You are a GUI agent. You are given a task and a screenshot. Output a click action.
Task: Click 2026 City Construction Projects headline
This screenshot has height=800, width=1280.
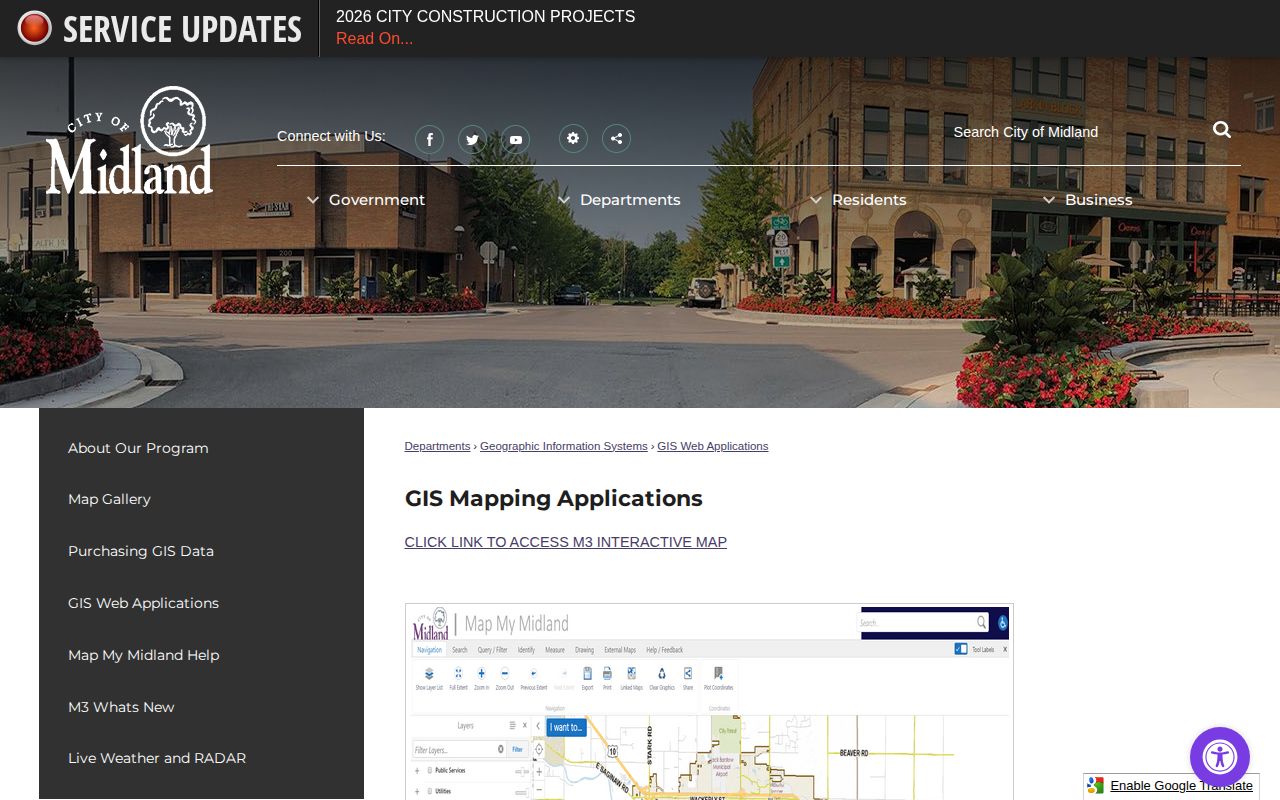coord(485,17)
